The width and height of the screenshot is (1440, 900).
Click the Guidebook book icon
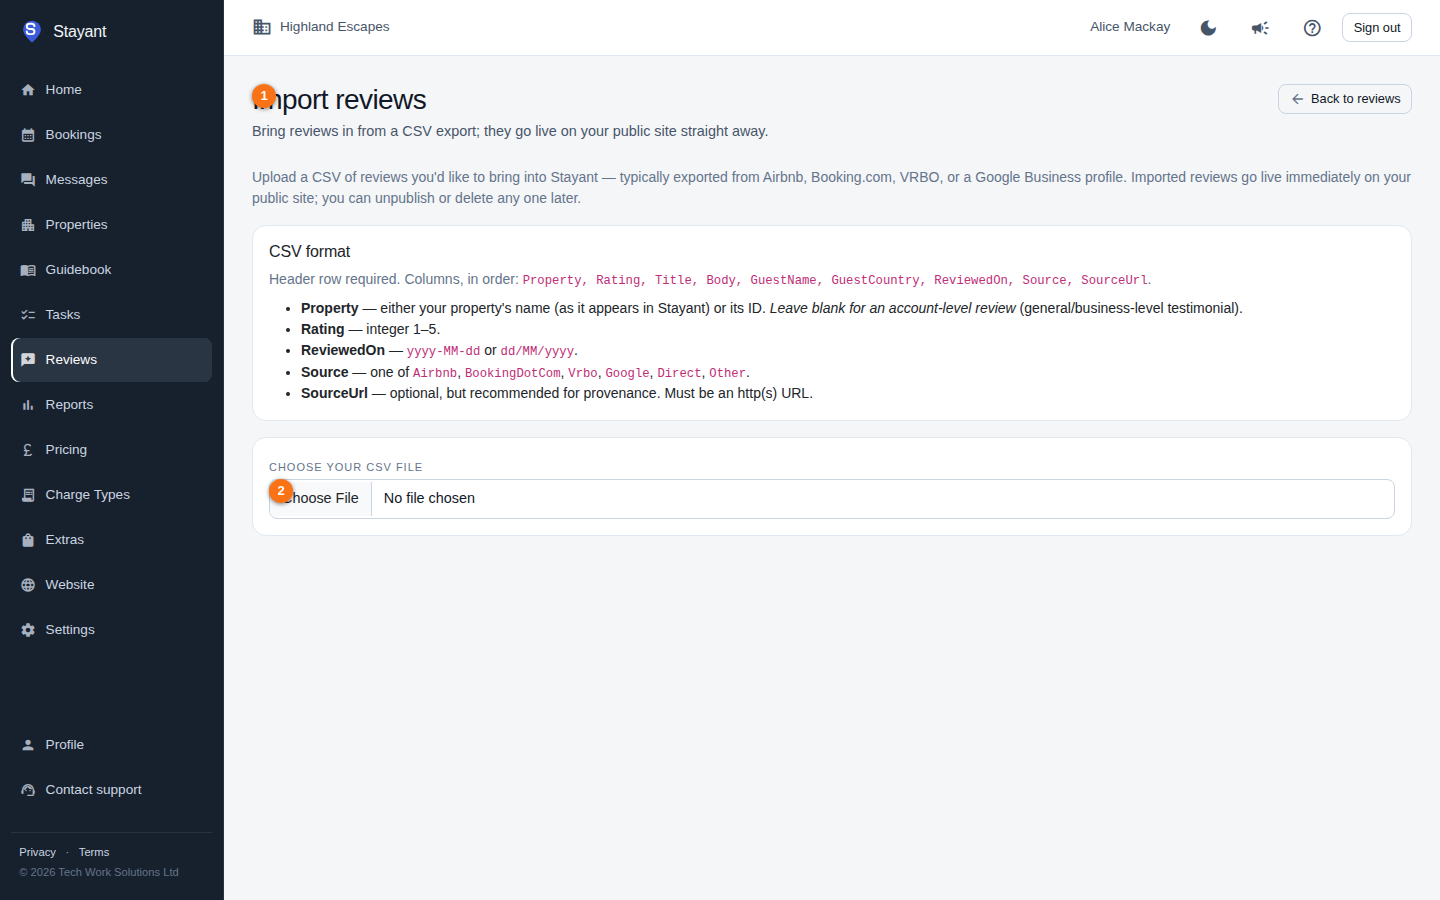[28, 270]
